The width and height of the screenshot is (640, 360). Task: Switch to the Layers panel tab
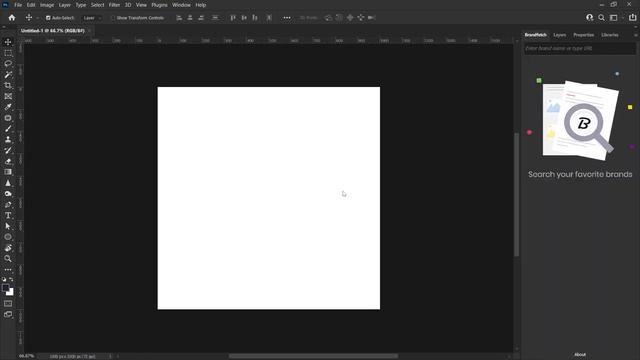560,35
